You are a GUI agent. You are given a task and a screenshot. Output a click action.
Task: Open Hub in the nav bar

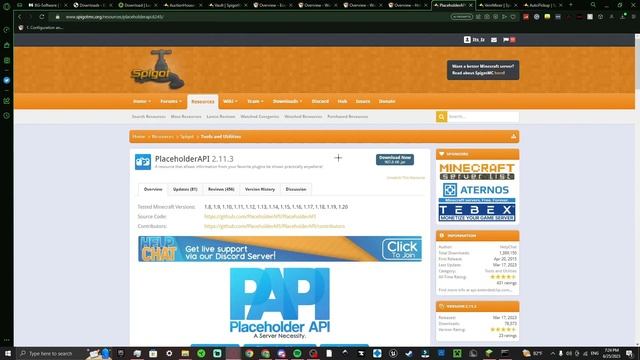pyautogui.click(x=342, y=101)
